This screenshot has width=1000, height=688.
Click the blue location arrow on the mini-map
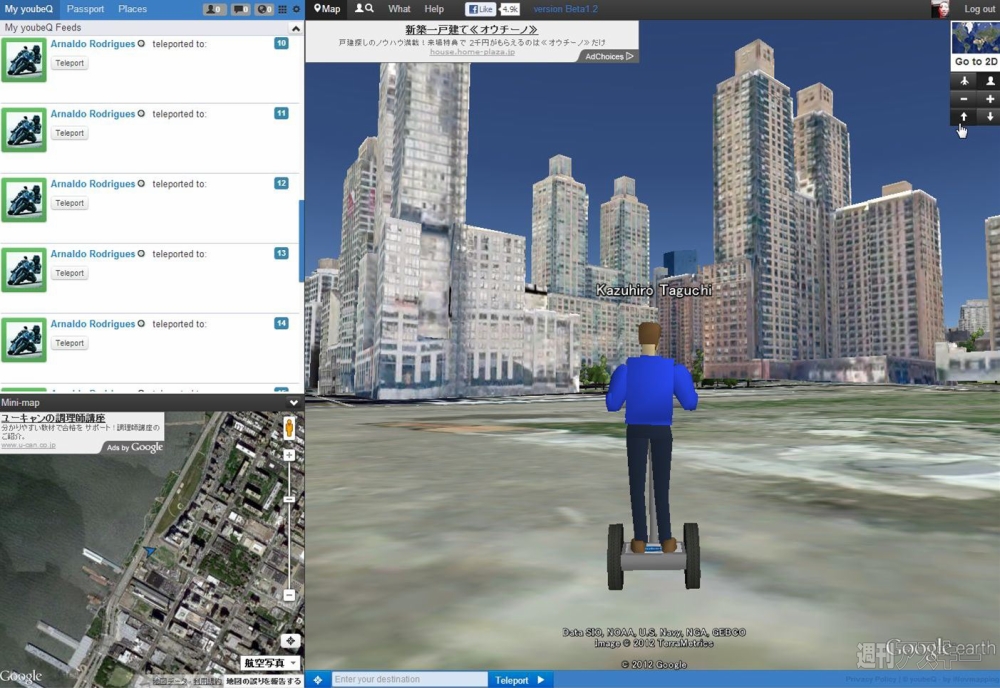pos(149,551)
